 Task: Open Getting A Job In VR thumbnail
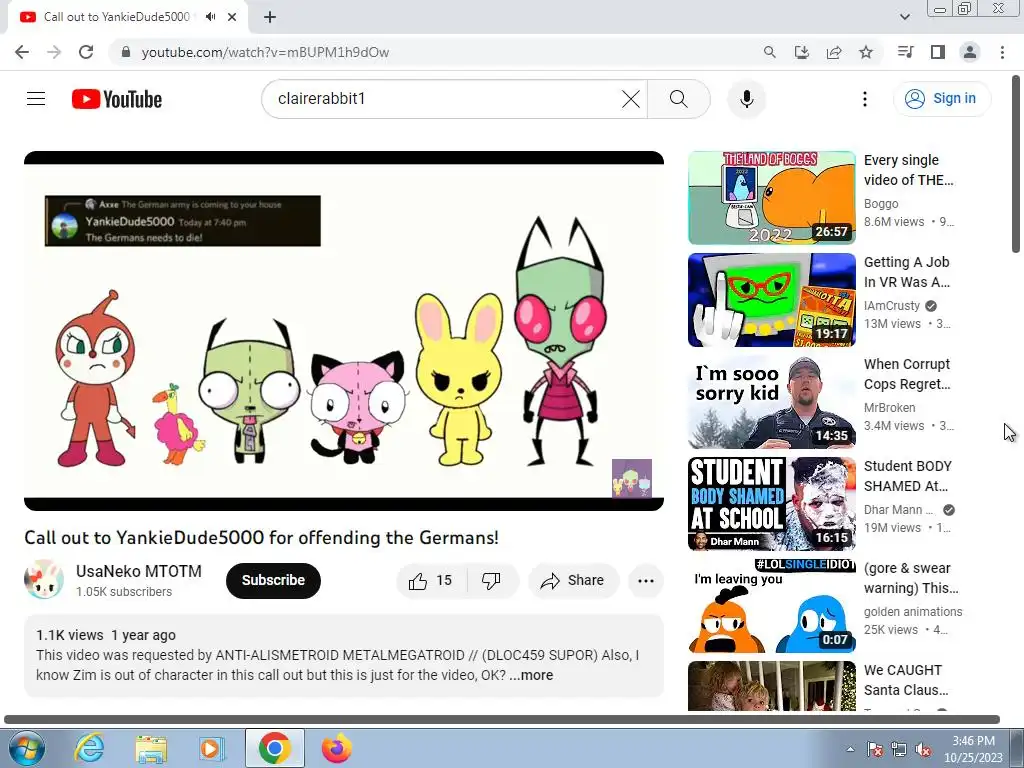(771, 300)
